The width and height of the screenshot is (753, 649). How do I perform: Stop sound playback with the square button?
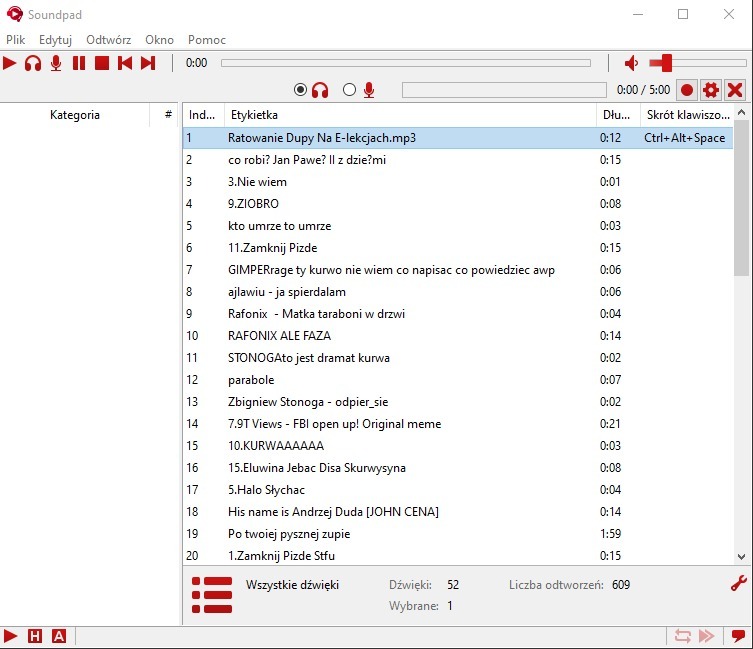102,63
